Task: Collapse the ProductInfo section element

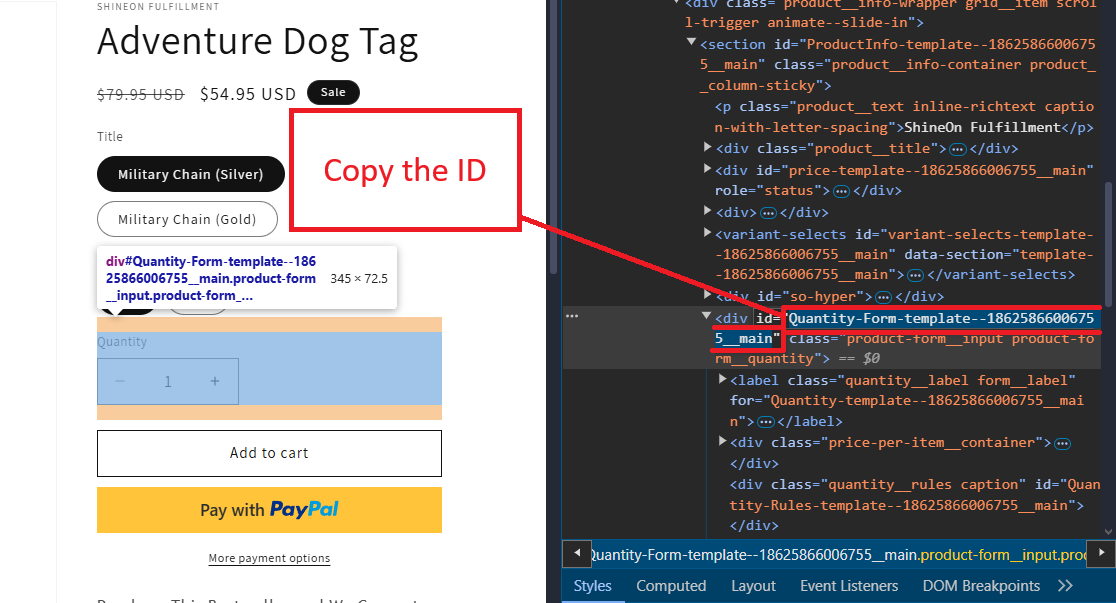Action: point(691,43)
